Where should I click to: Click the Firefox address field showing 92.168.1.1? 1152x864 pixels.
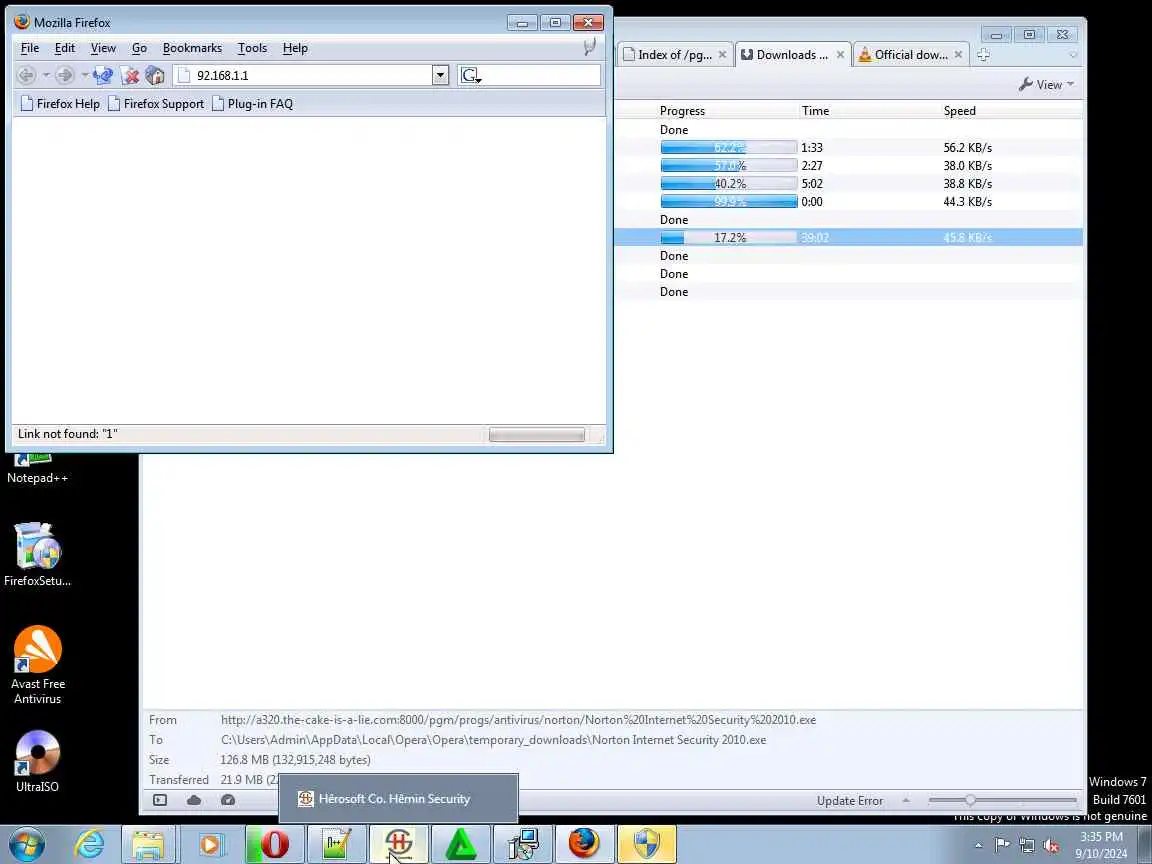pos(303,75)
